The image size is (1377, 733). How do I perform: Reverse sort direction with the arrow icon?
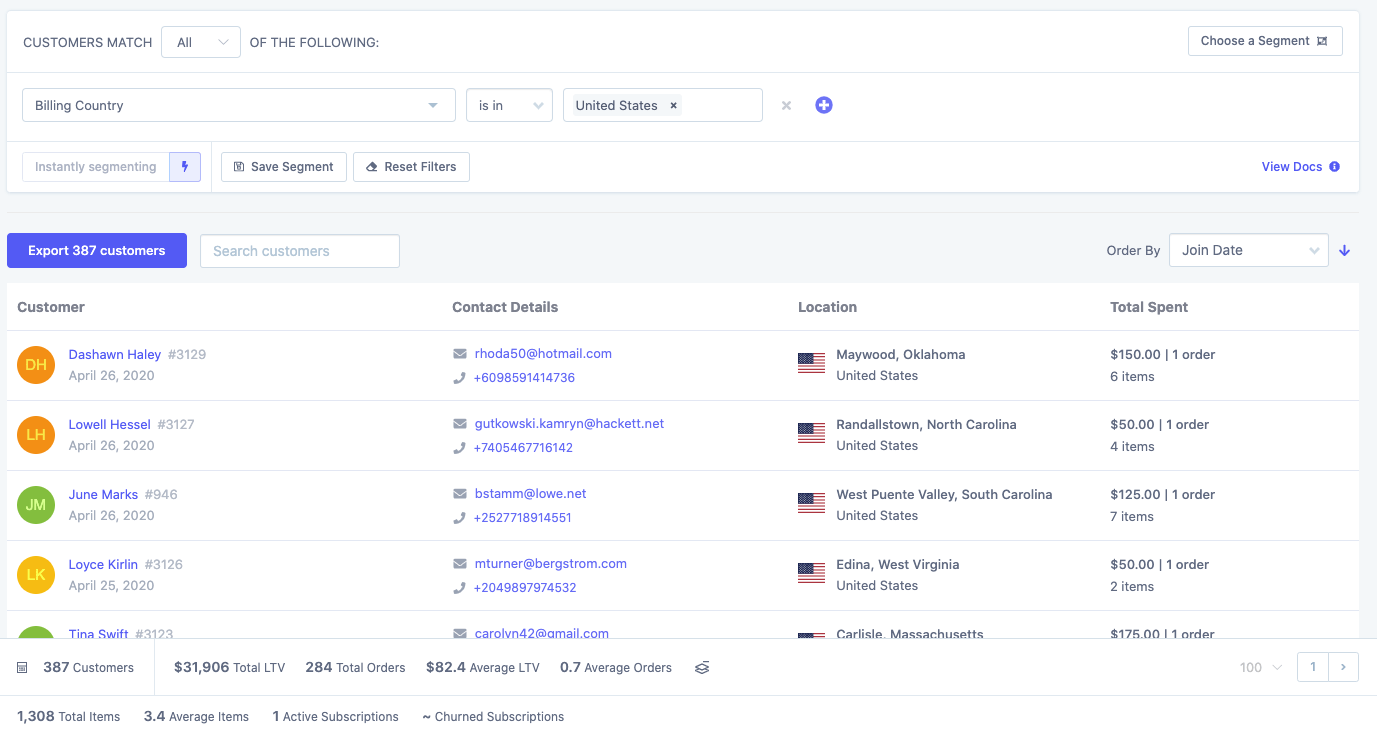tap(1344, 251)
